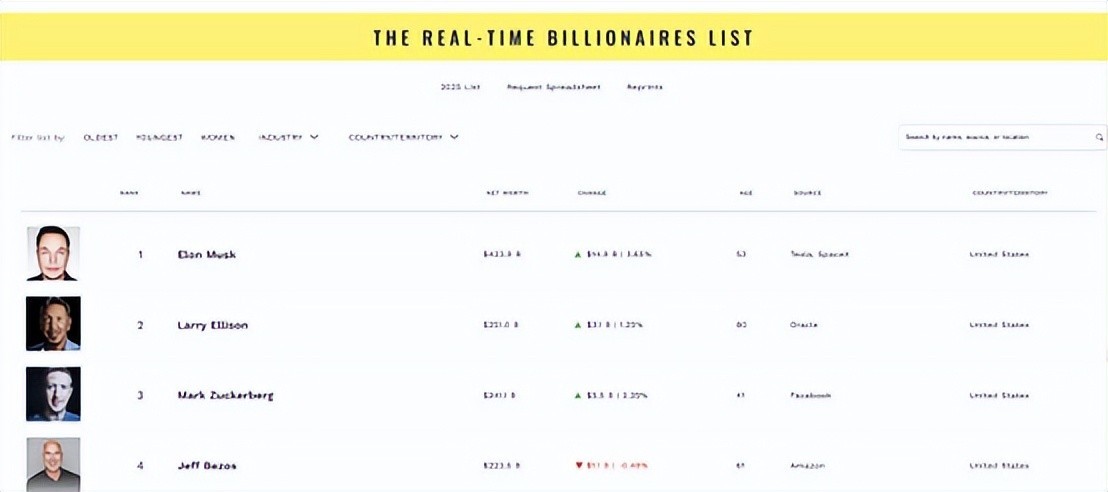
Task: Click red down arrow in Jeff Bezos's row
Action: click(x=578, y=466)
